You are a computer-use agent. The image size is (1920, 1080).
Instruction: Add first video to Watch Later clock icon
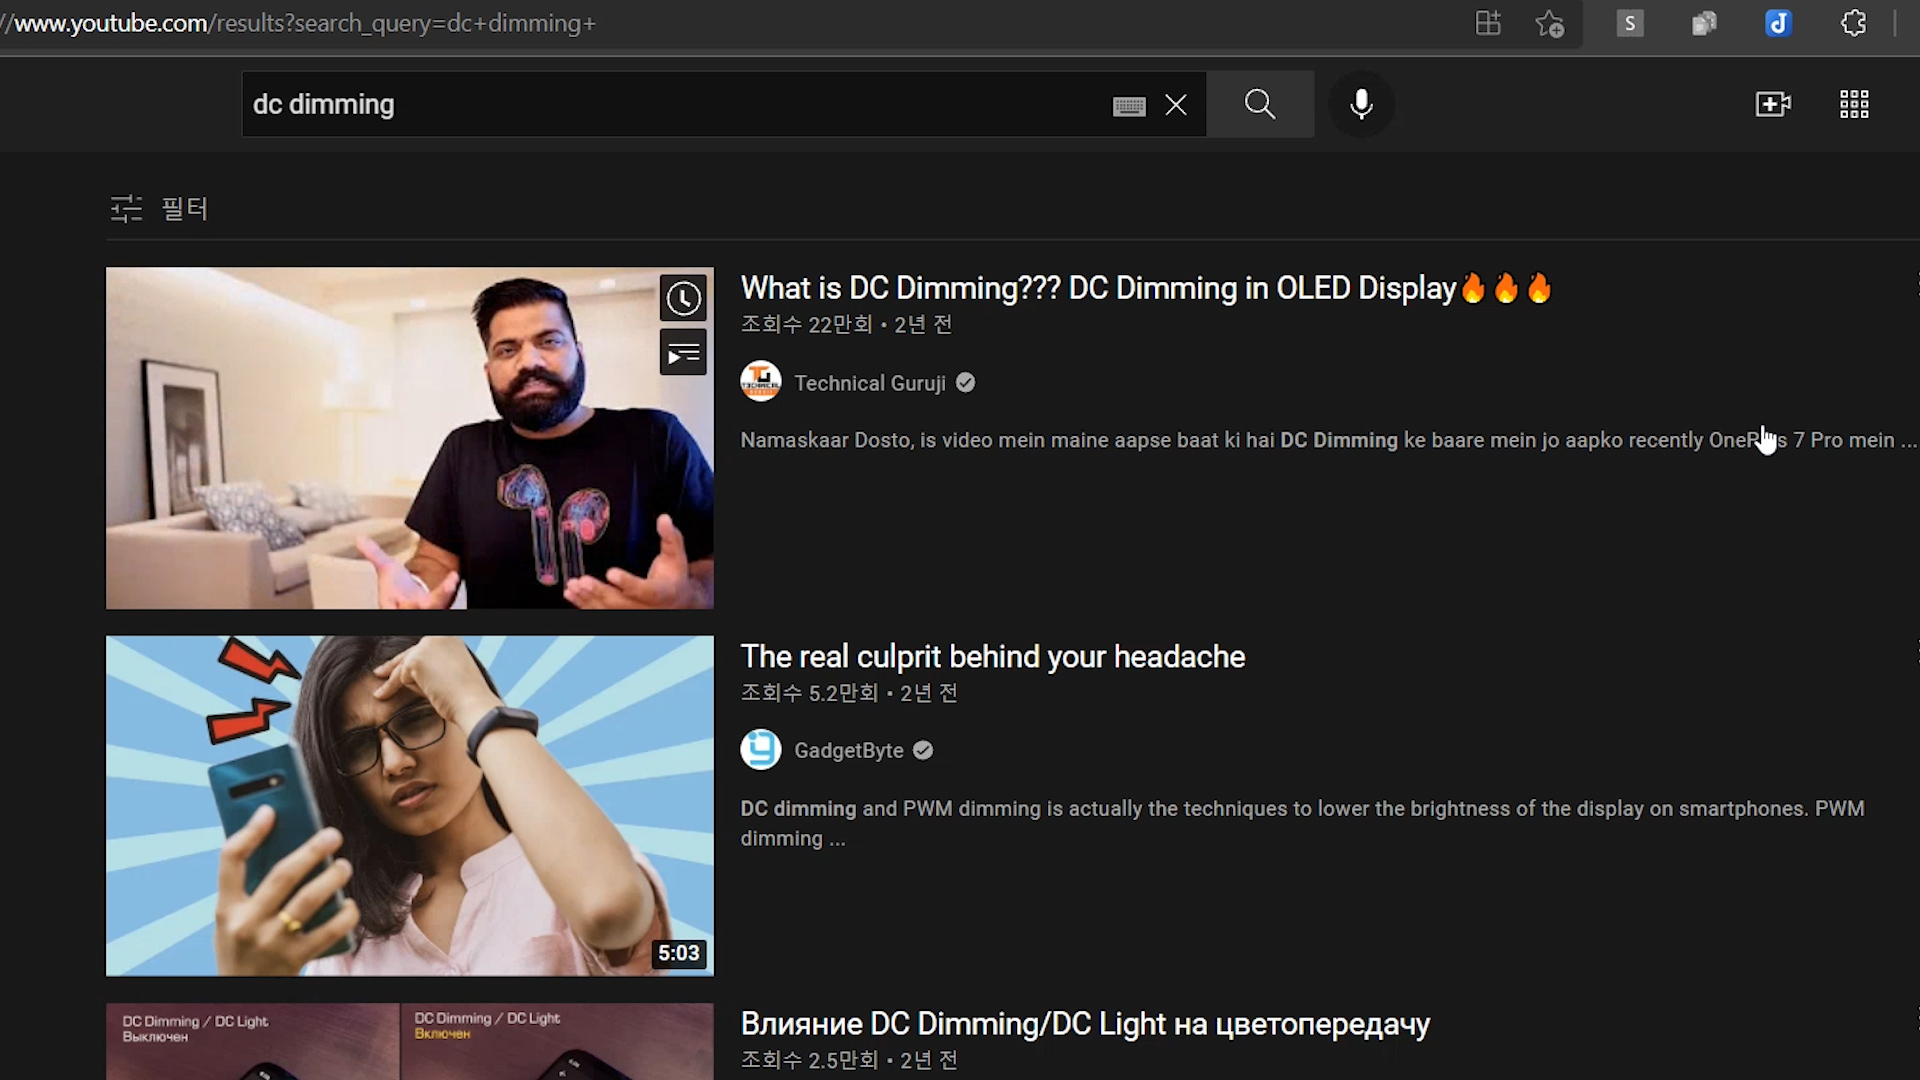pos(684,298)
